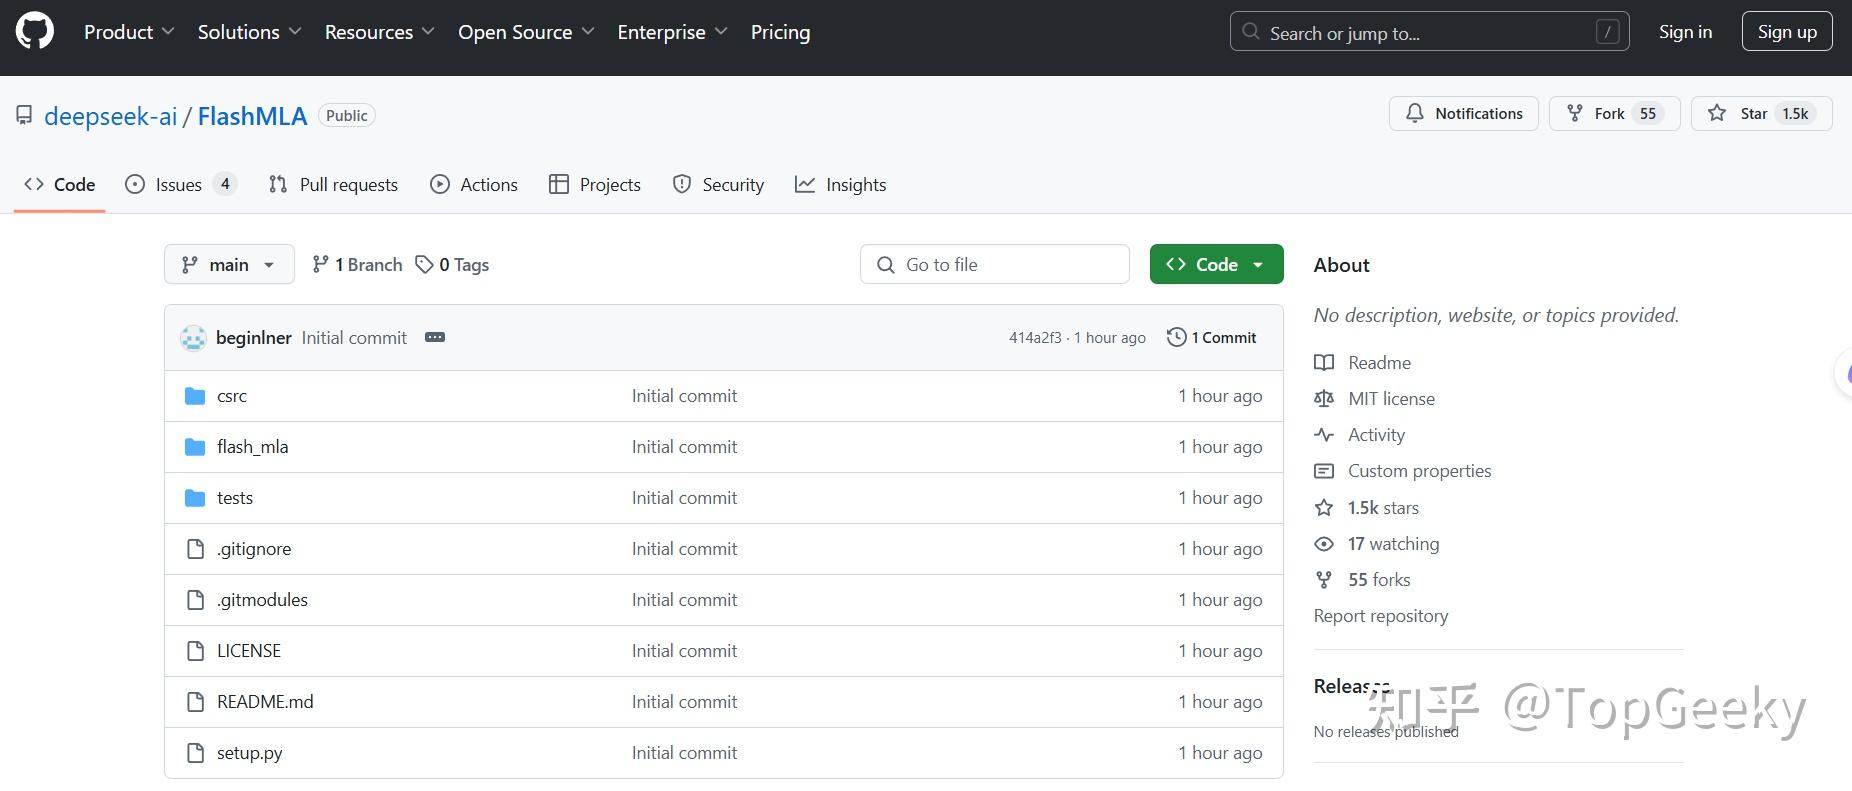Open the README.md file link

point(265,702)
